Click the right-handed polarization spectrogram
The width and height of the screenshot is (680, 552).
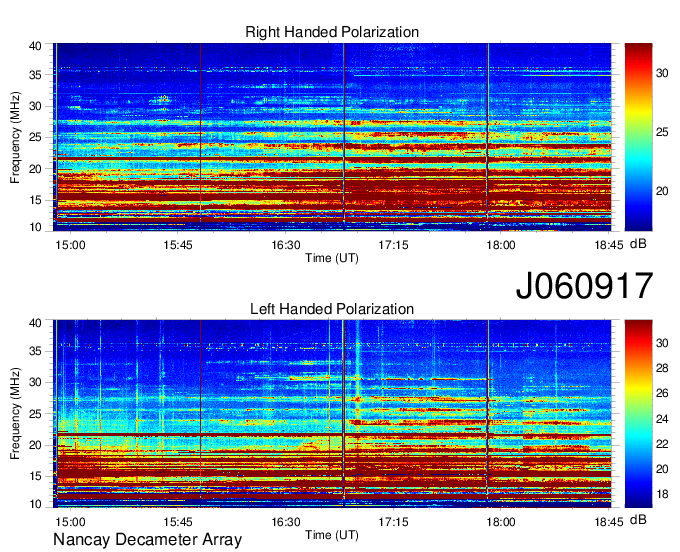coord(332,137)
